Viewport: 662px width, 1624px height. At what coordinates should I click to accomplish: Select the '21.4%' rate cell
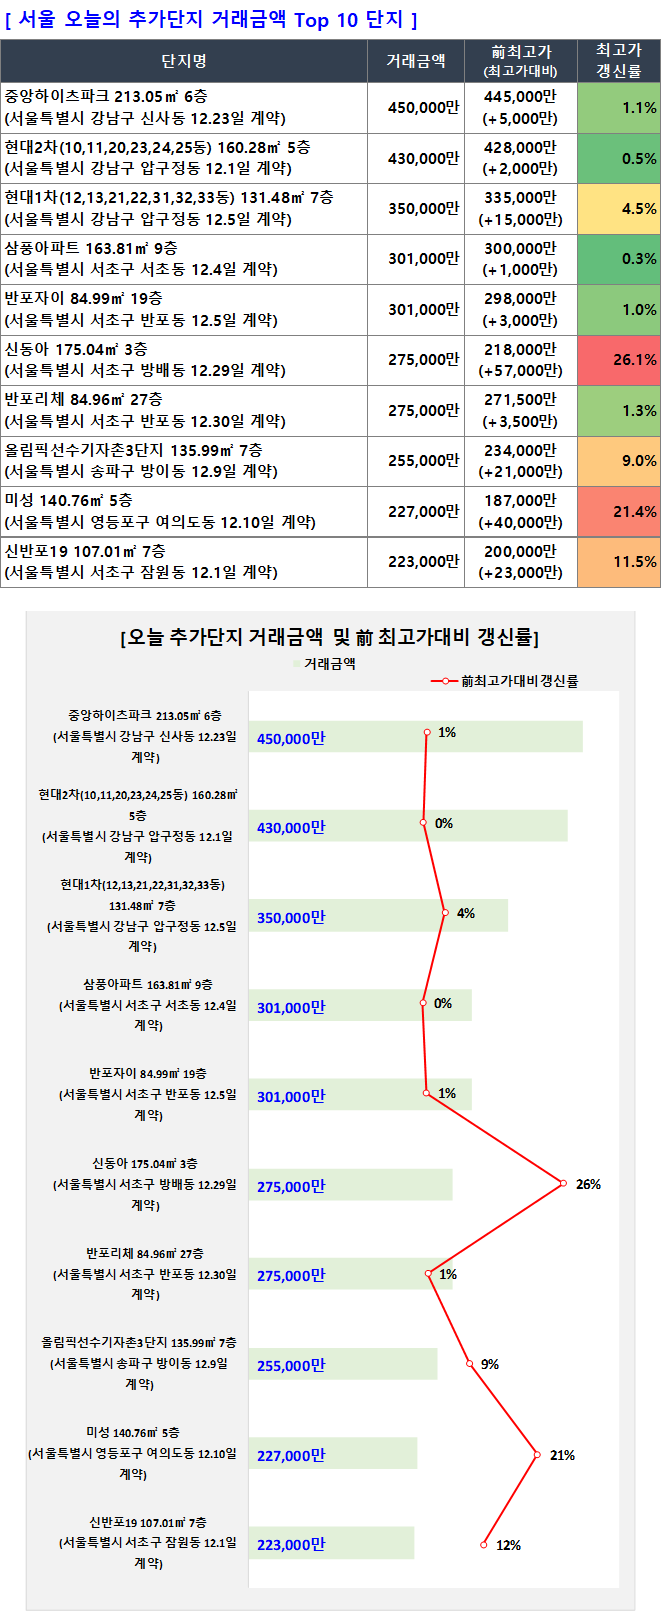(619, 512)
